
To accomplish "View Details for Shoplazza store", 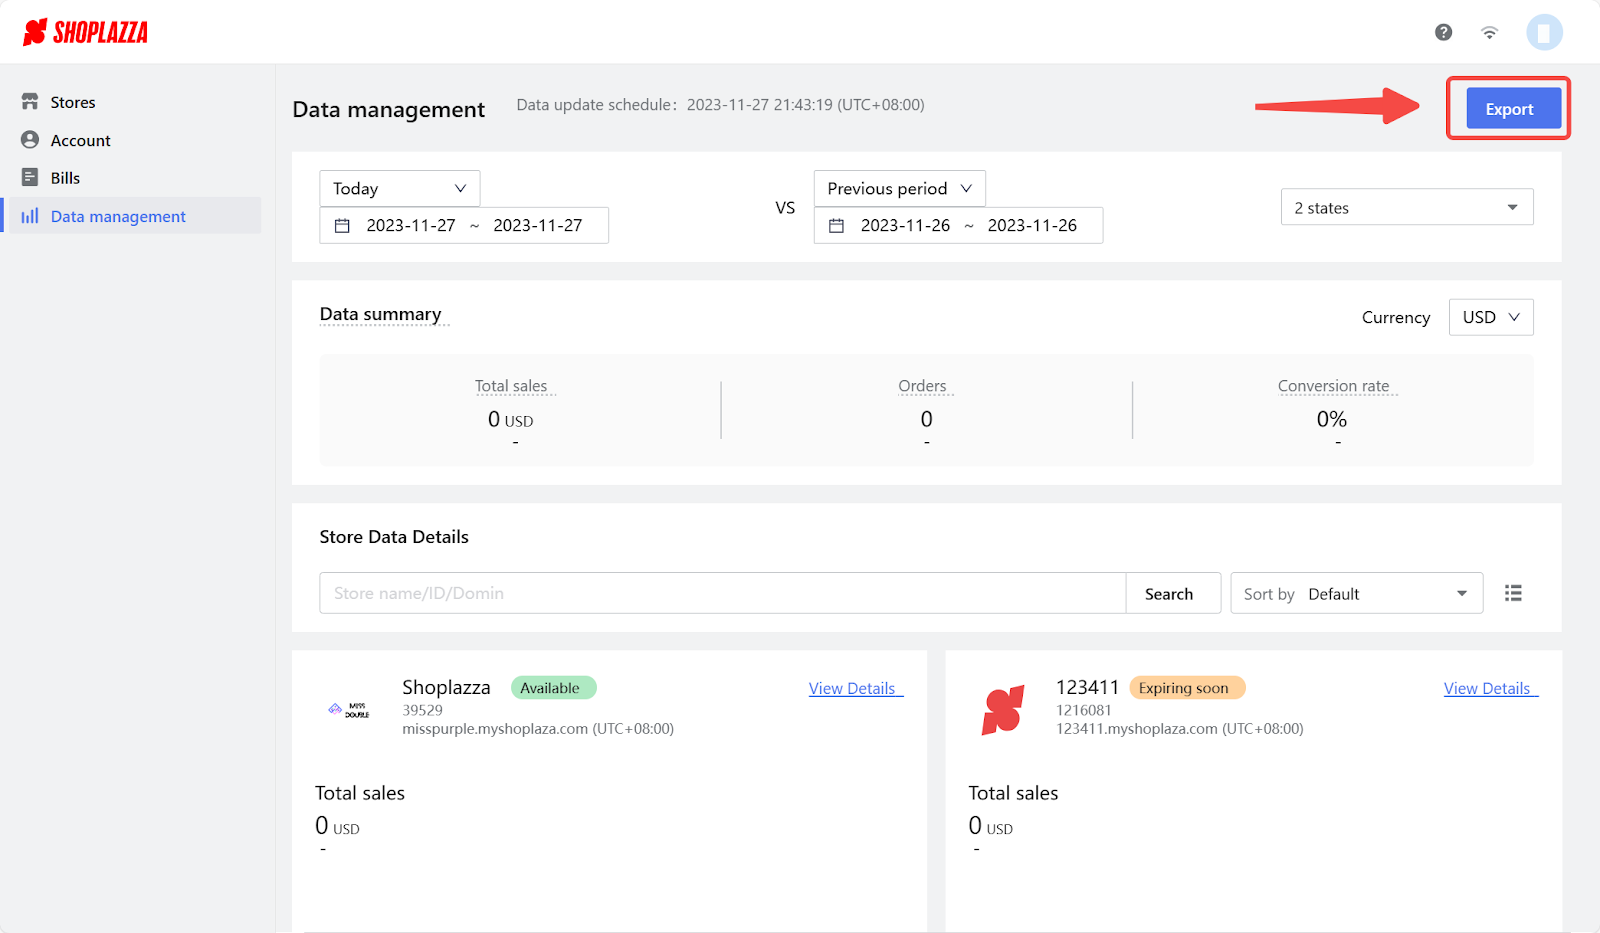I will (x=856, y=688).
